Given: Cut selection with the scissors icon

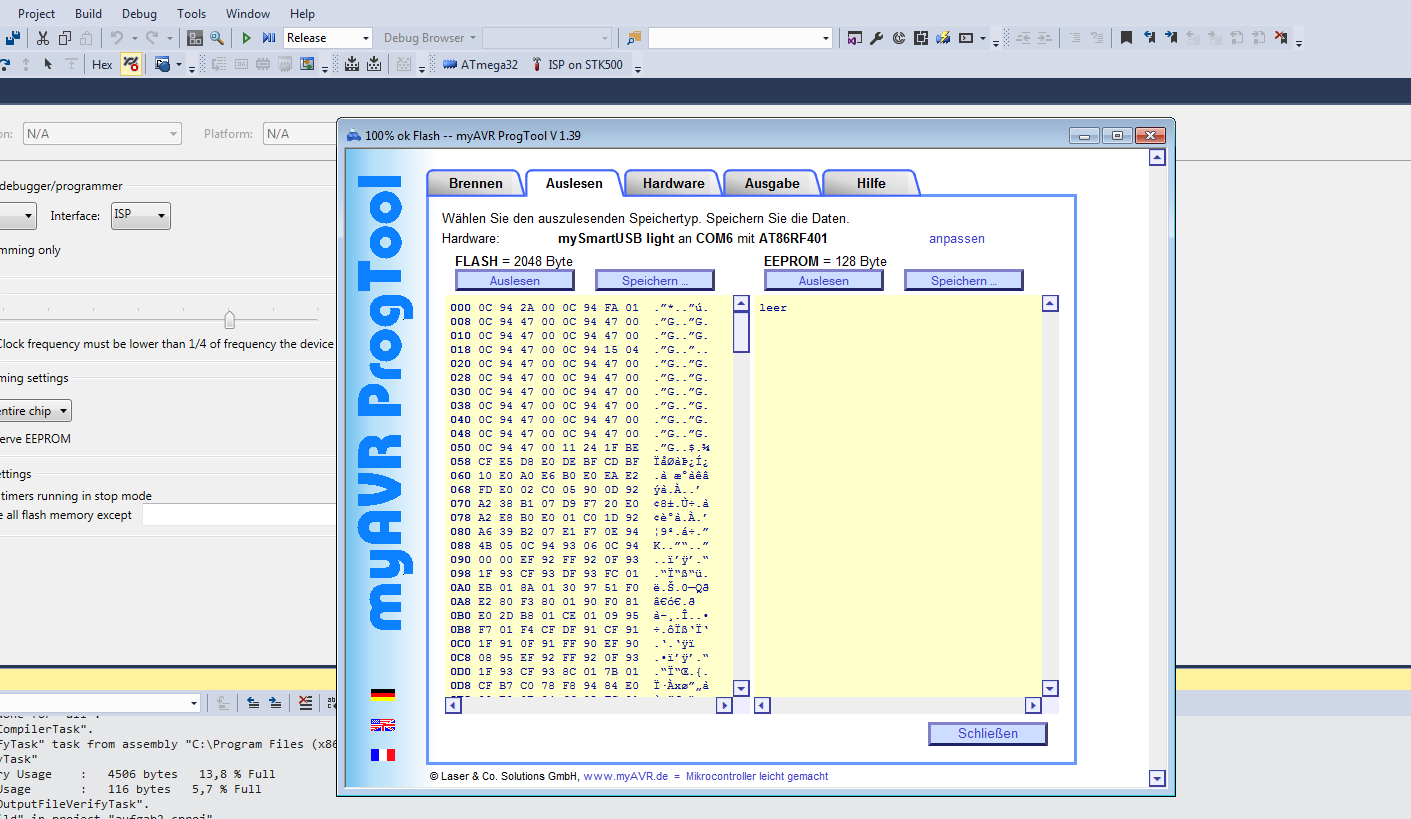Looking at the screenshot, I should click(x=43, y=38).
